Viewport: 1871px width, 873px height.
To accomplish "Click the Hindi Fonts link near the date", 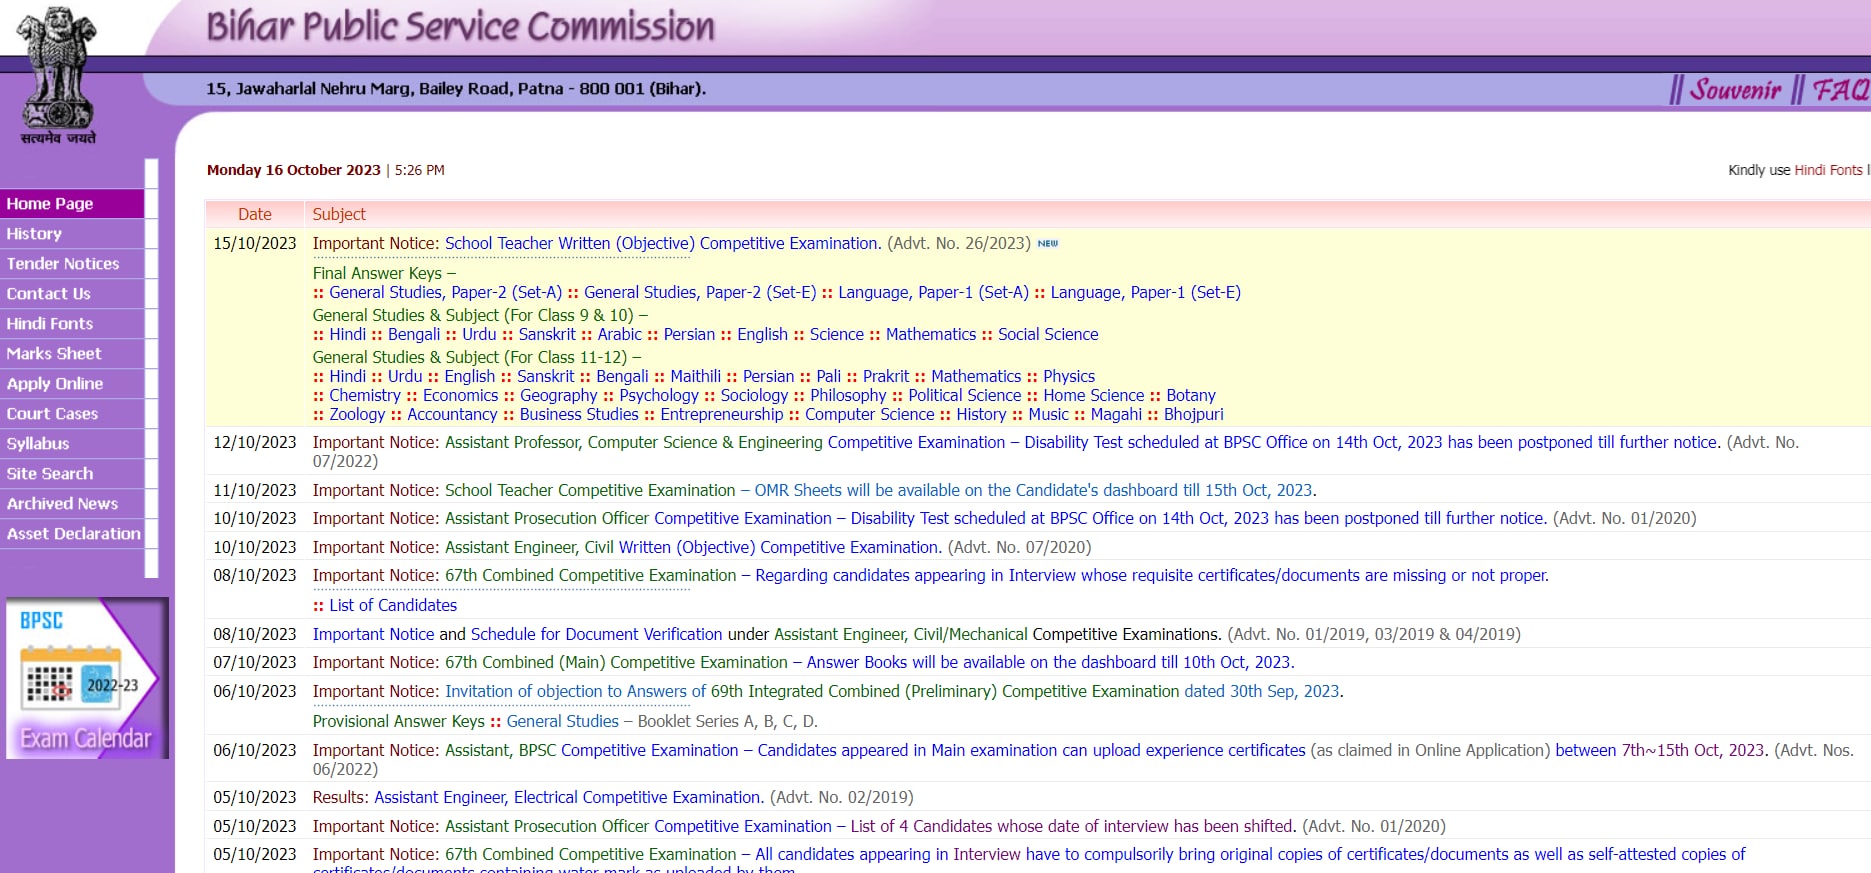I will pyautogui.click(x=1828, y=170).
